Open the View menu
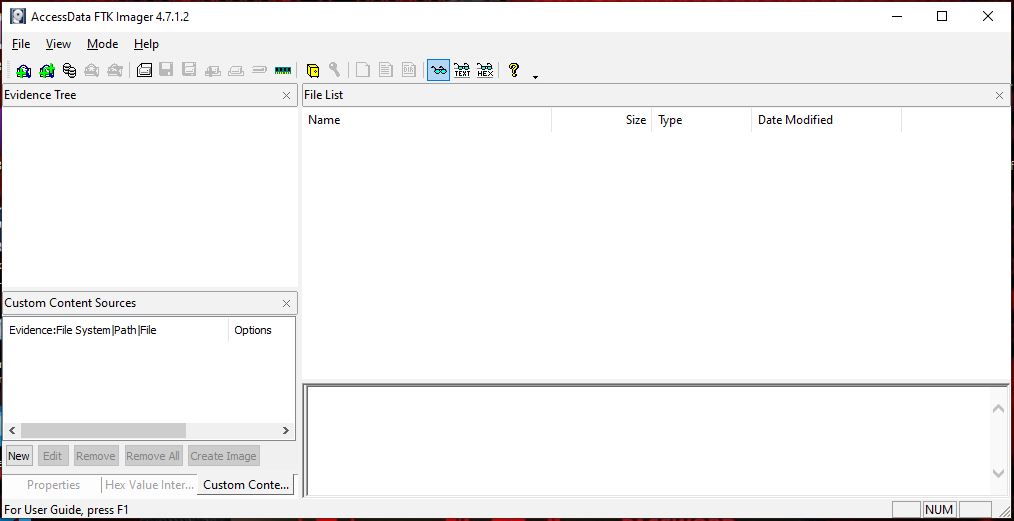The width and height of the screenshot is (1014, 521). click(59, 44)
